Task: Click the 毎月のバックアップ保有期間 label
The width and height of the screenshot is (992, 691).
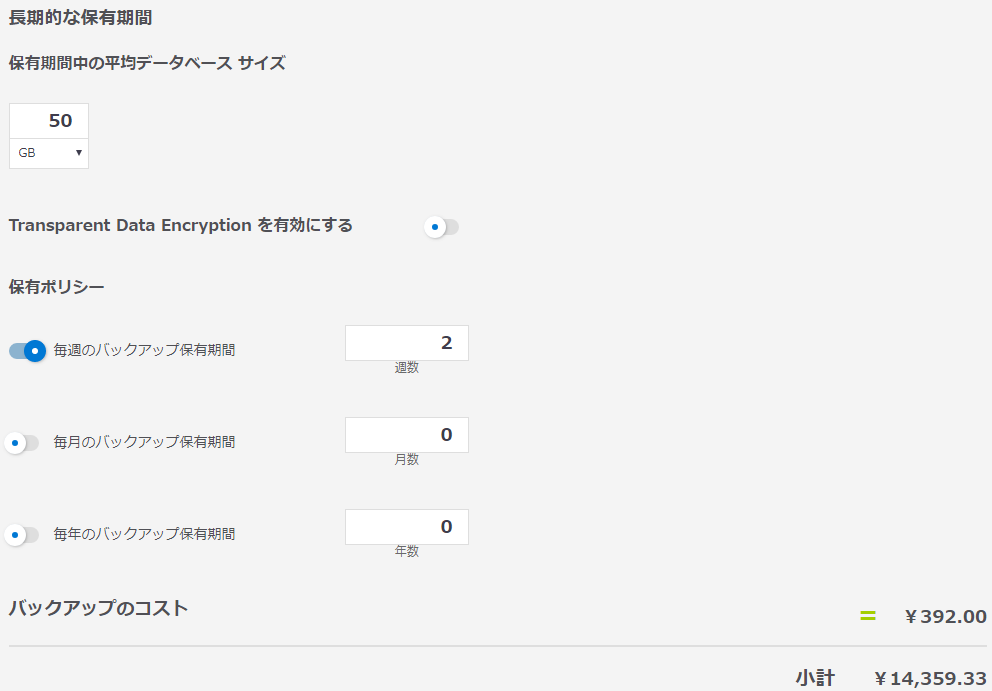Action: (144, 442)
